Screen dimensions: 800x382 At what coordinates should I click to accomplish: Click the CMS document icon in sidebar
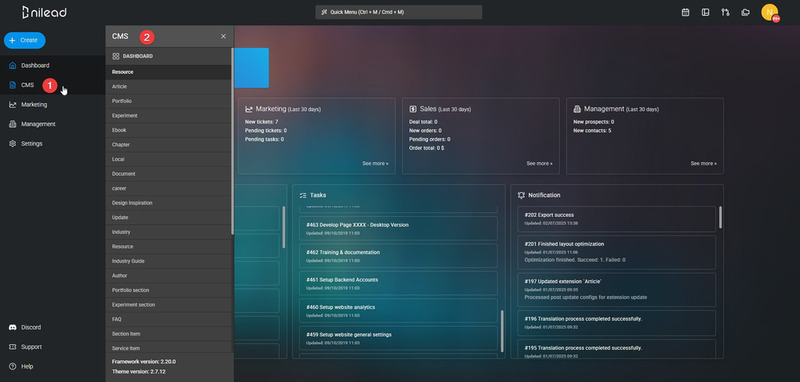(x=12, y=85)
